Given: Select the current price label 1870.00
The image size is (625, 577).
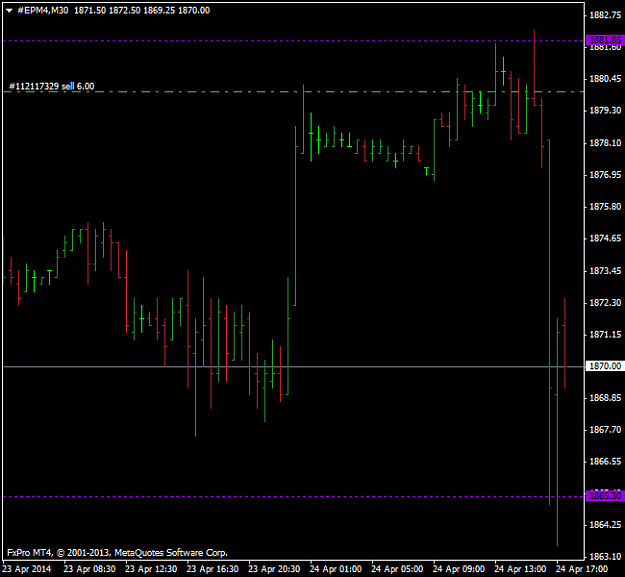Looking at the screenshot, I should pyautogui.click(x=605, y=366).
